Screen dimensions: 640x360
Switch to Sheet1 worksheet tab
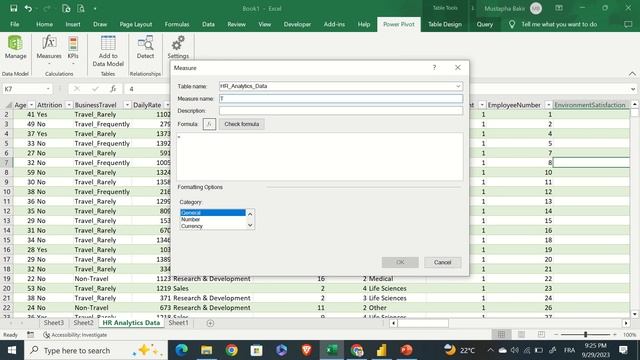point(179,323)
